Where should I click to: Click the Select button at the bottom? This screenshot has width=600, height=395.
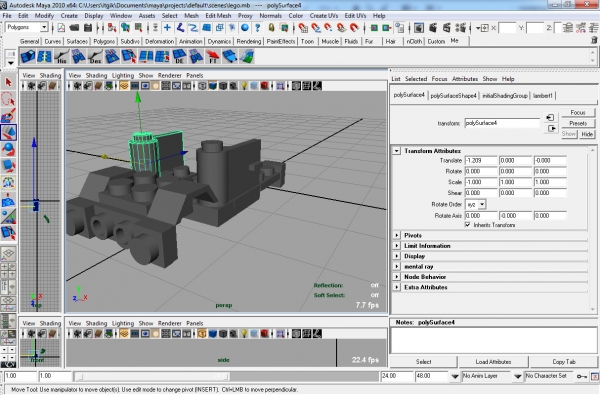424,362
